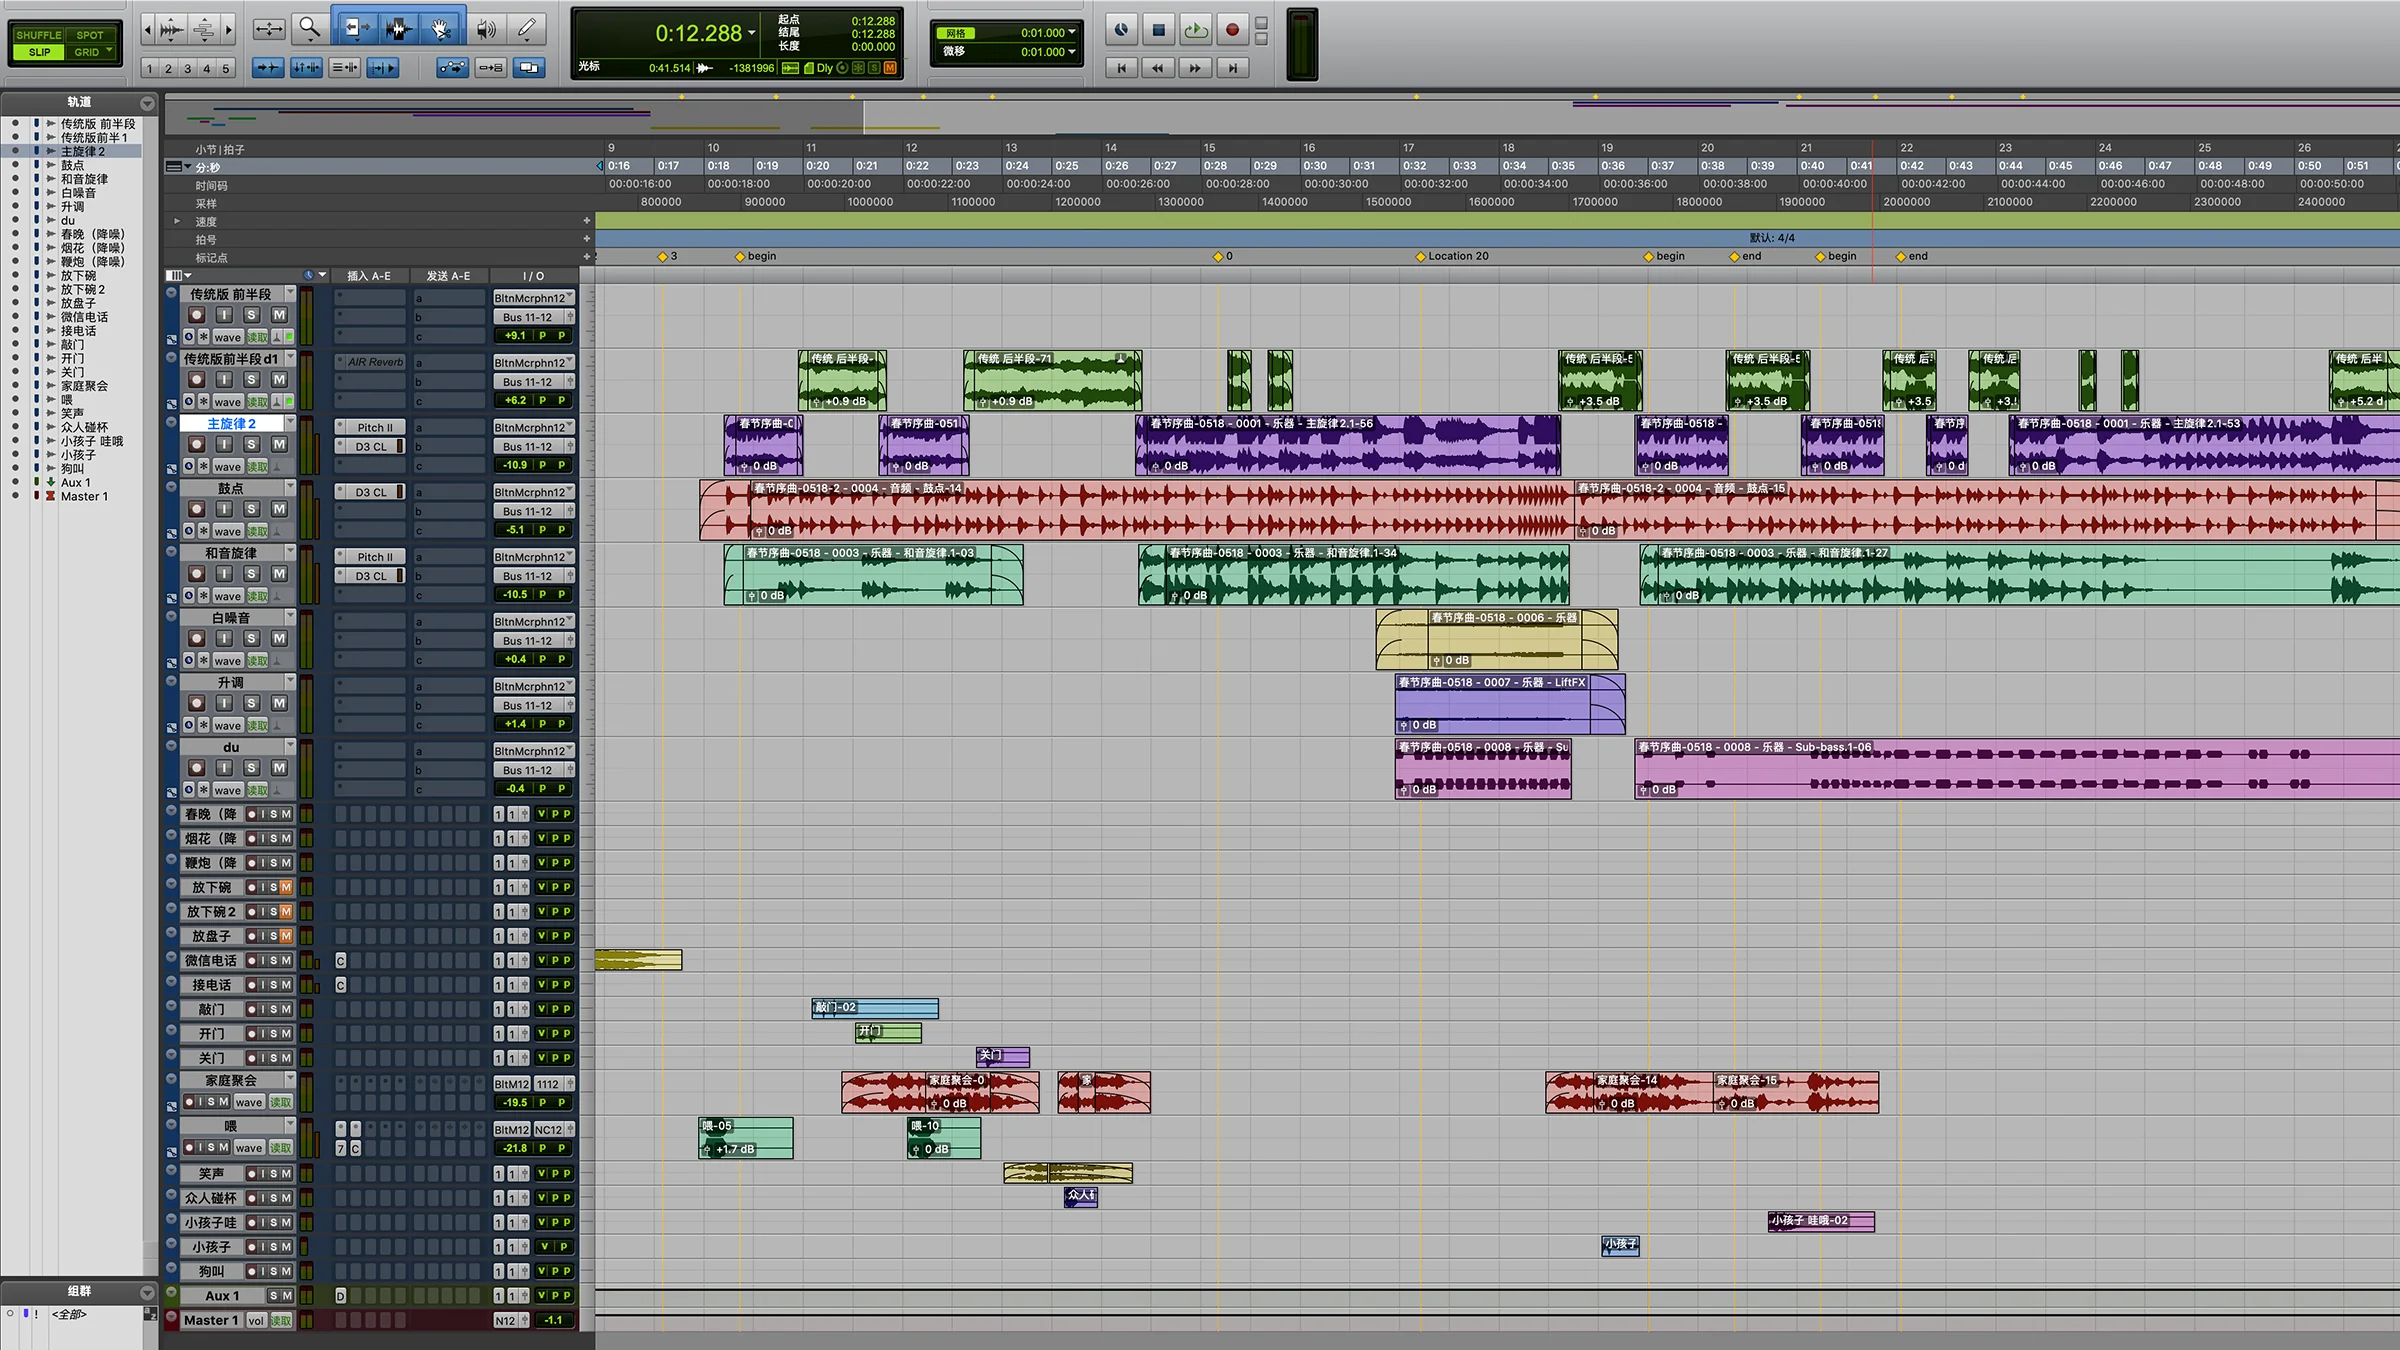The image size is (2400, 1350).
Task: Record-arm the 和音旋律 track
Action: click(197, 574)
